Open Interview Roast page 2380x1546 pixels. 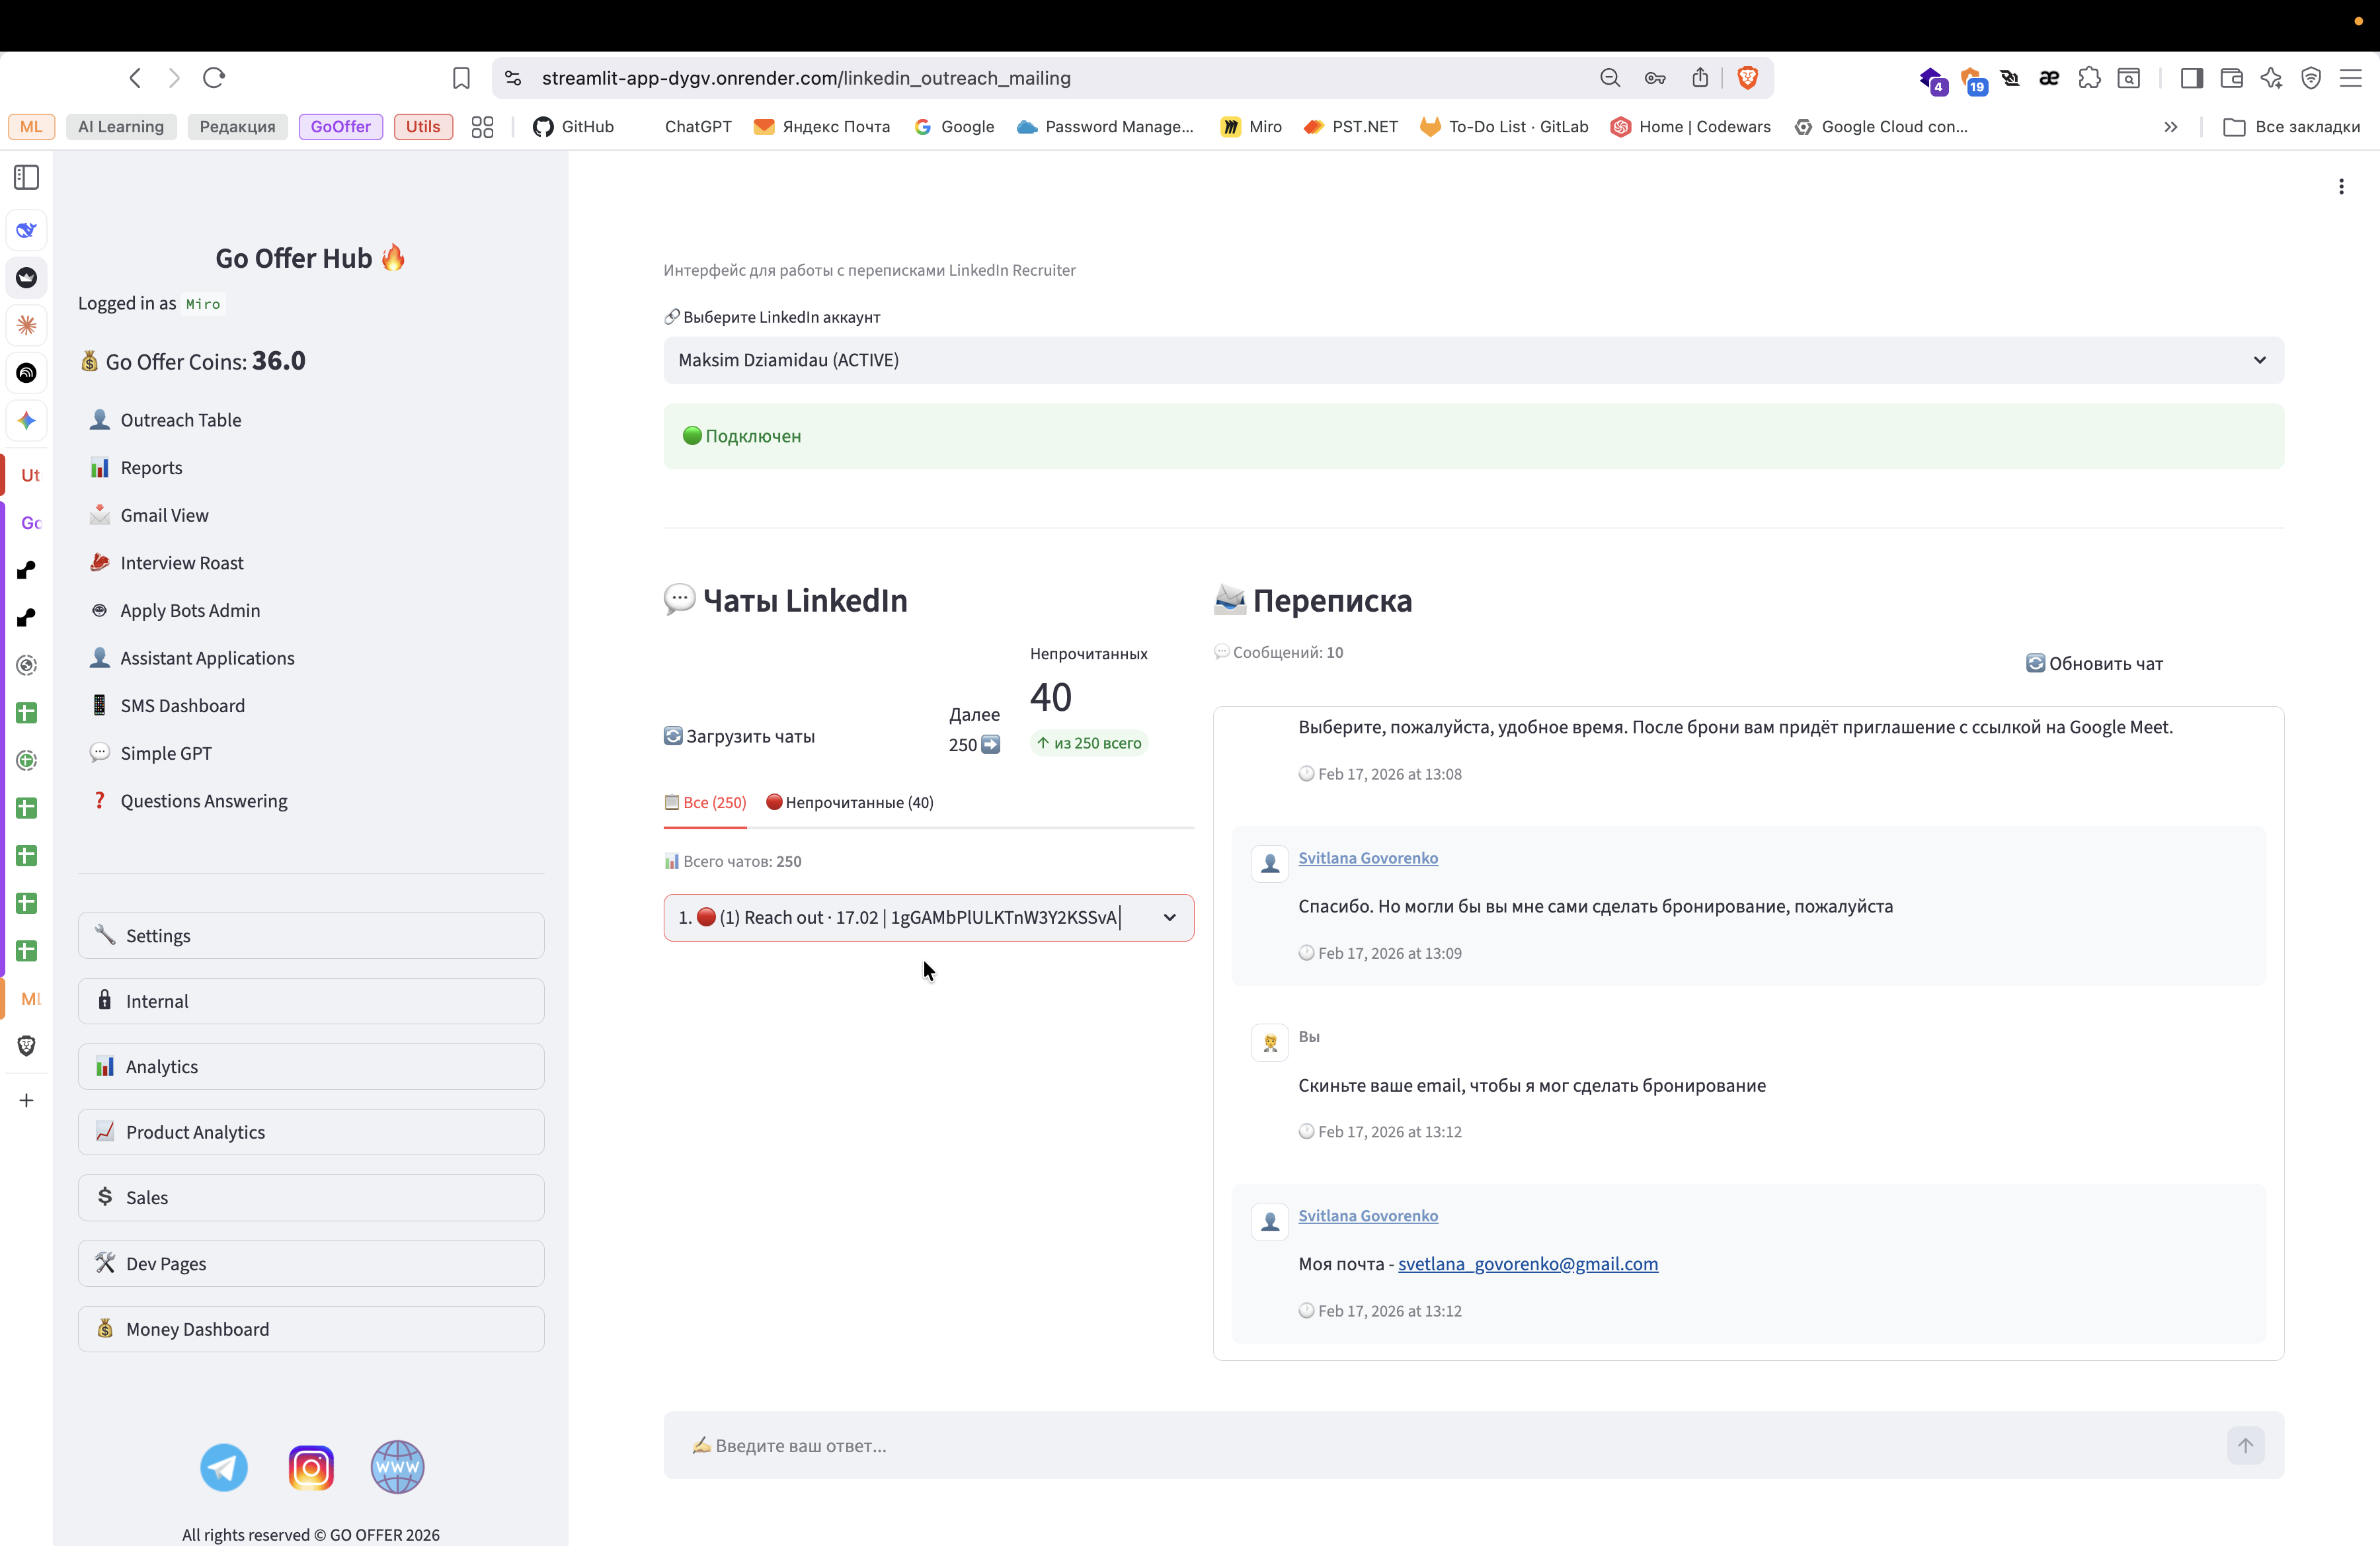click(182, 563)
